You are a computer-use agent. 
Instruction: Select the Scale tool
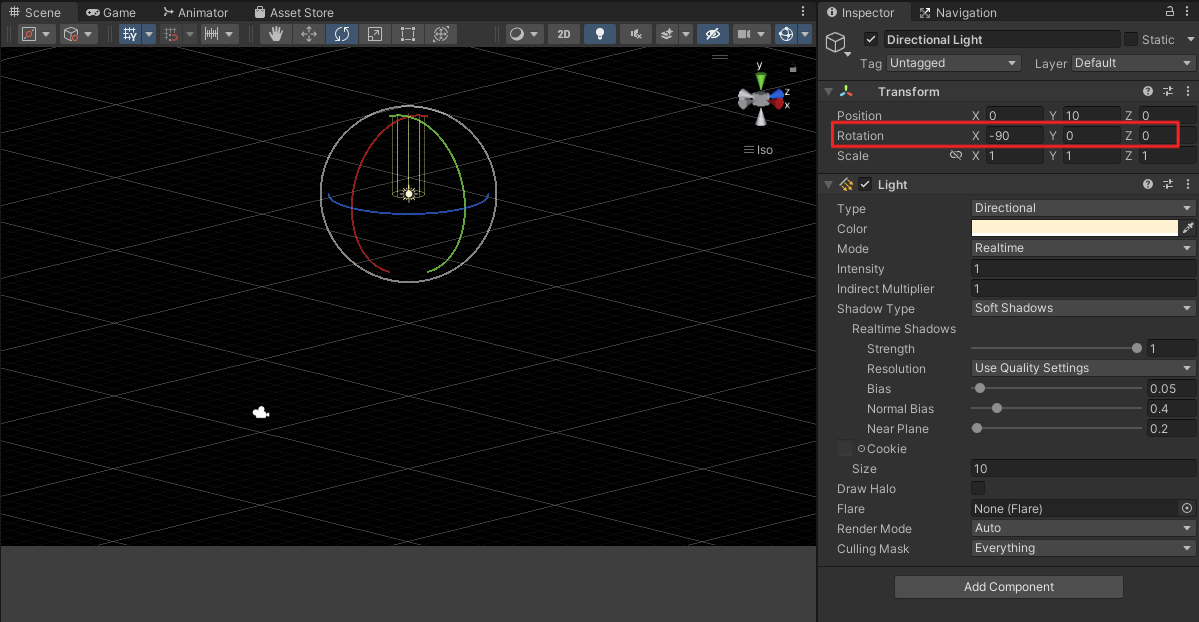pyautogui.click(x=375, y=34)
